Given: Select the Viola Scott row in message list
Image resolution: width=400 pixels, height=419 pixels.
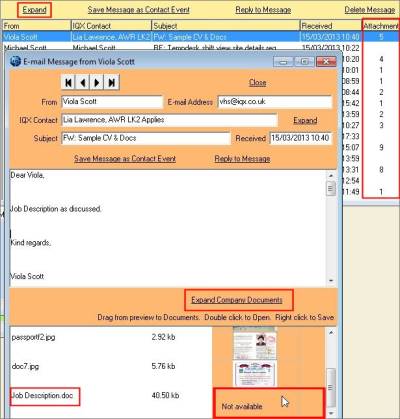Looking at the screenshot, I should point(200,37).
